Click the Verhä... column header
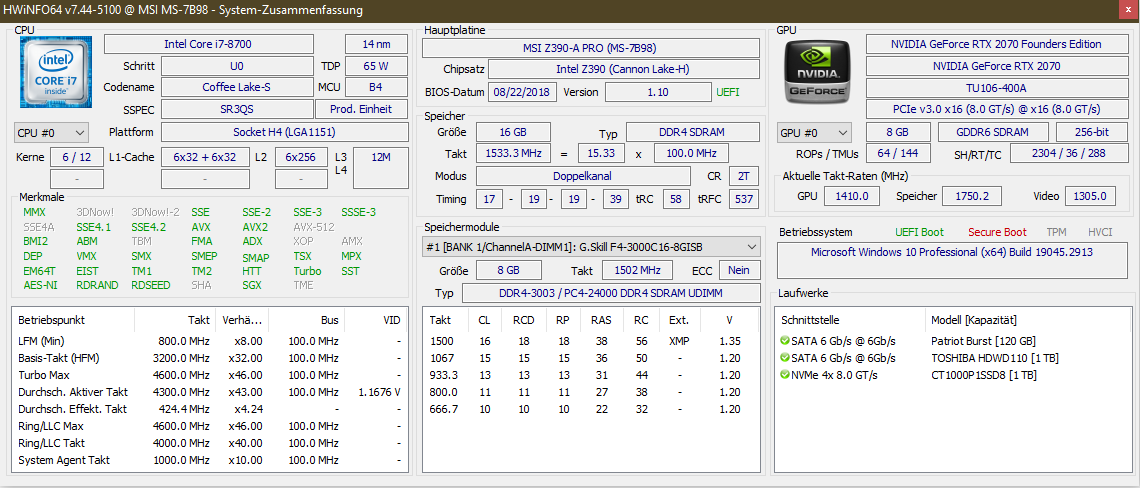The width and height of the screenshot is (1140, 488). [x=240, y=320]
